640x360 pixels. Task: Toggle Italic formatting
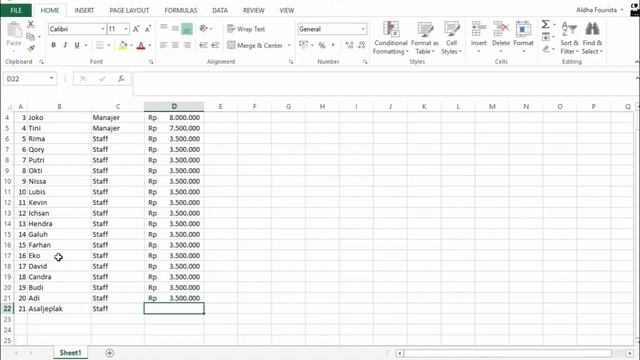pos(65,45)
